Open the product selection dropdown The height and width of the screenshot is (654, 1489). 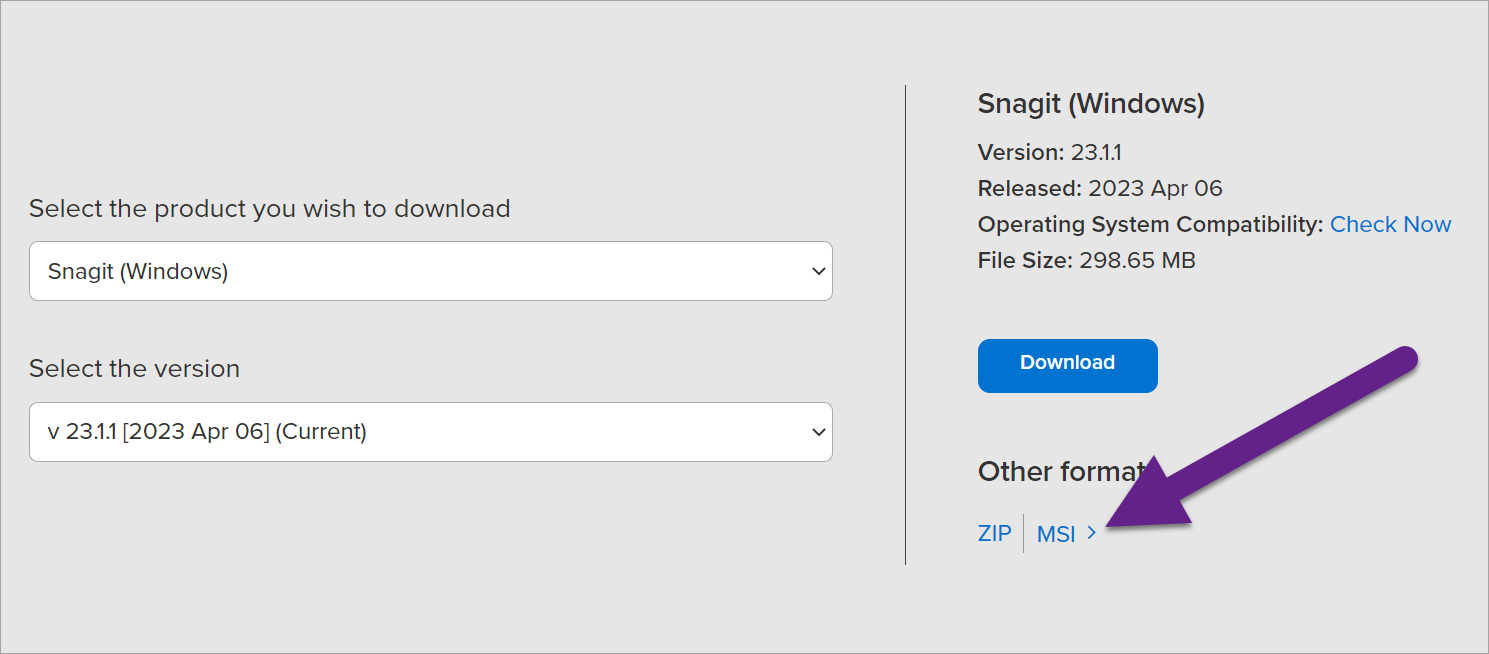click(430, 271)
